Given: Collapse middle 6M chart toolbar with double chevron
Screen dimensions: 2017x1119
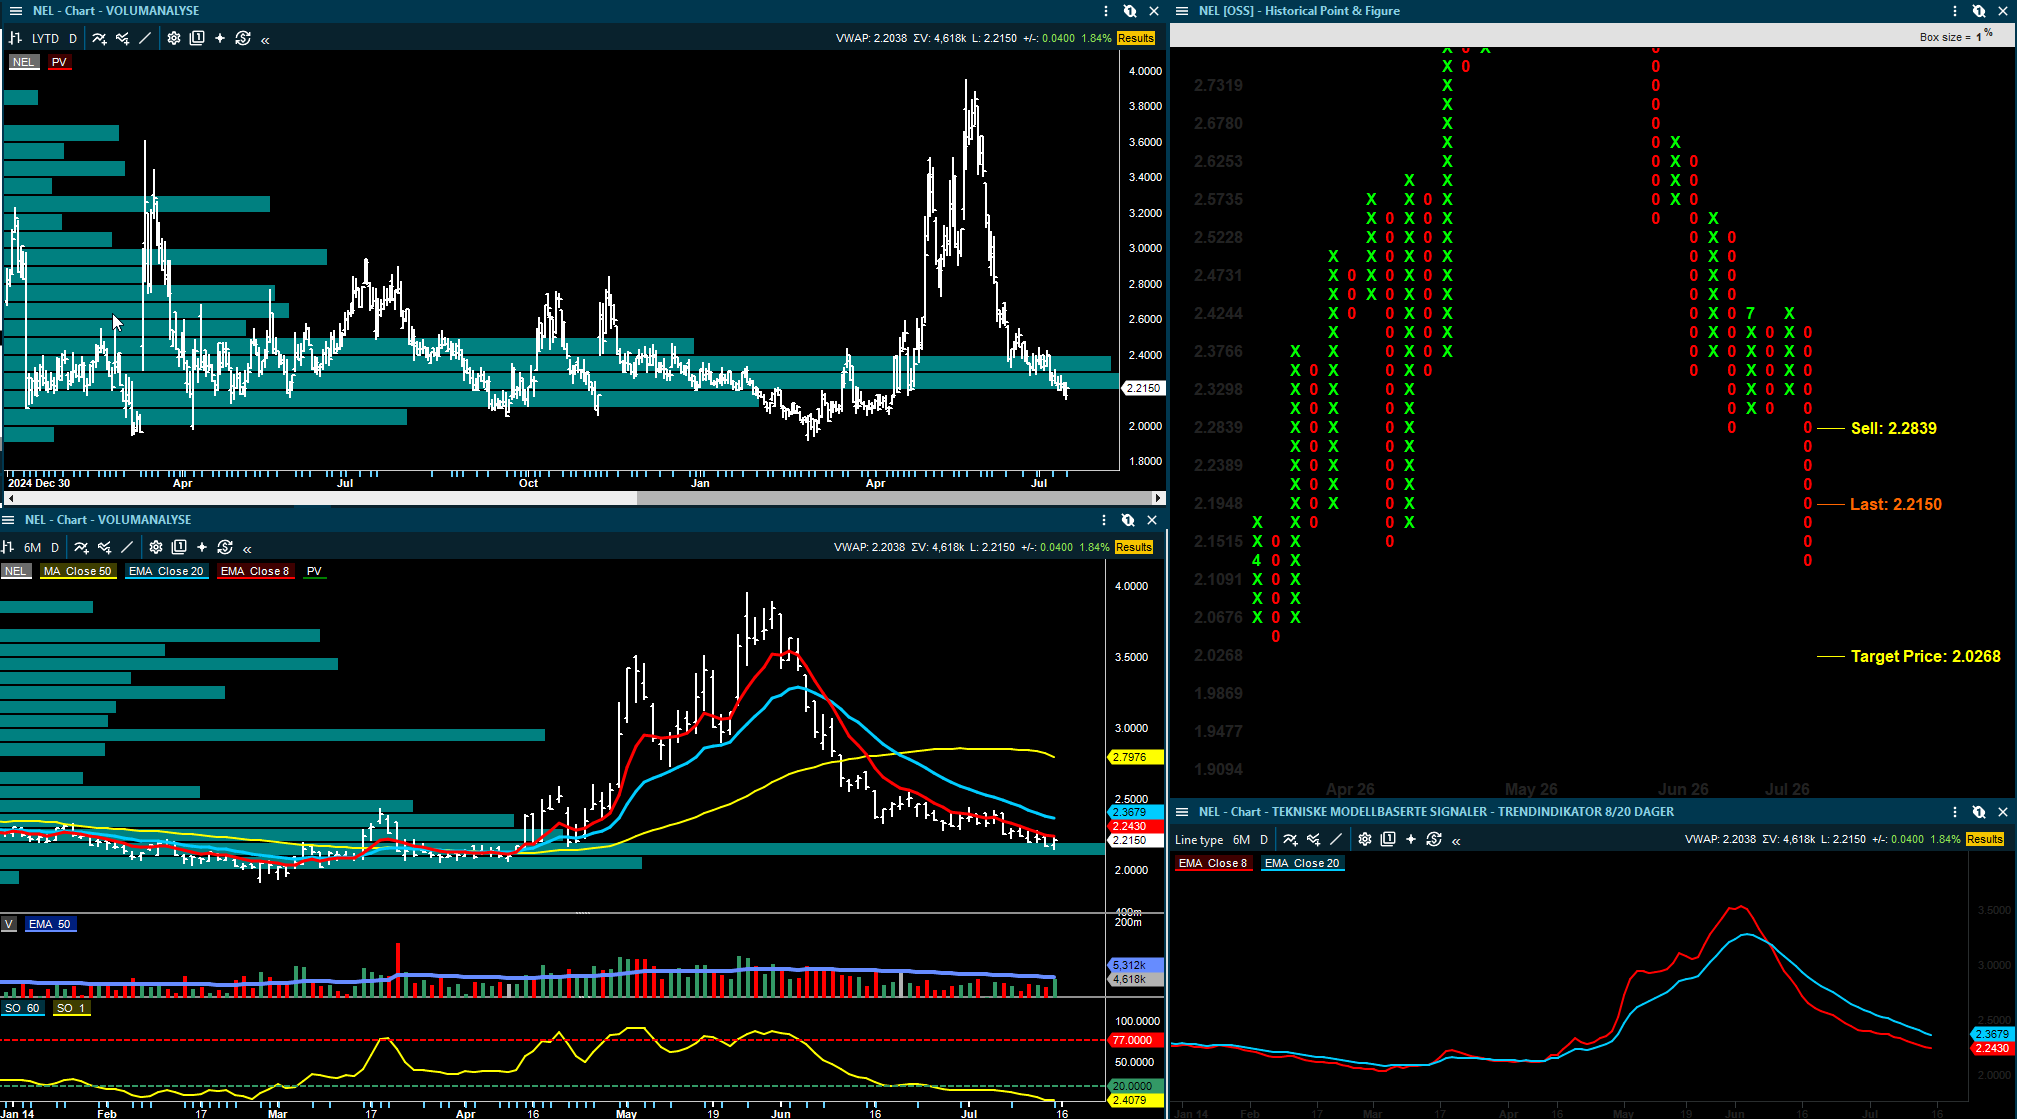Looking at the screenshot, I should [247, 549].
